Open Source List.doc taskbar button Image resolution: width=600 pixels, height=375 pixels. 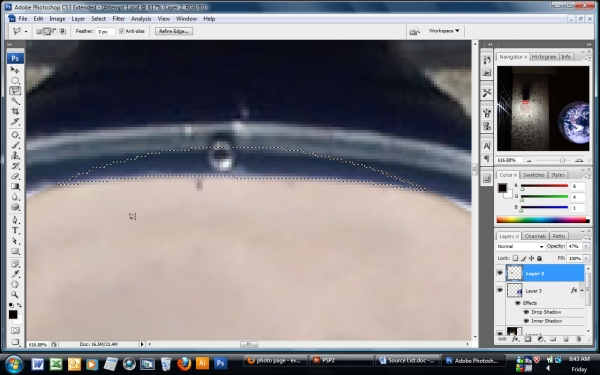click(406, 360)
